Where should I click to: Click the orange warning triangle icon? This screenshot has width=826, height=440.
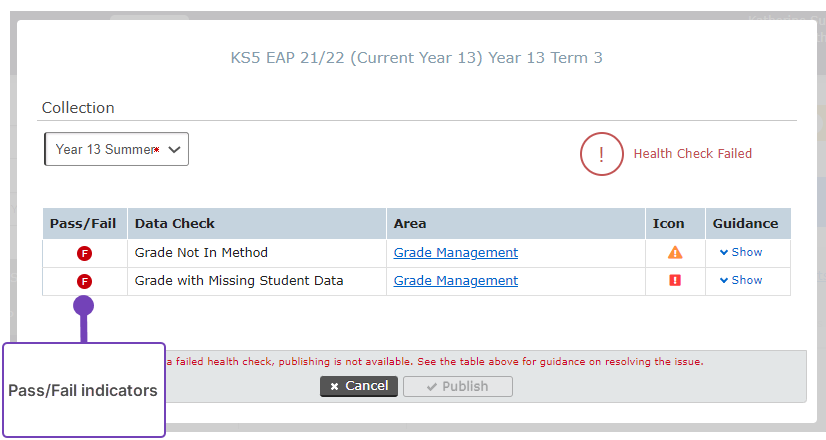tap(675, 253)
